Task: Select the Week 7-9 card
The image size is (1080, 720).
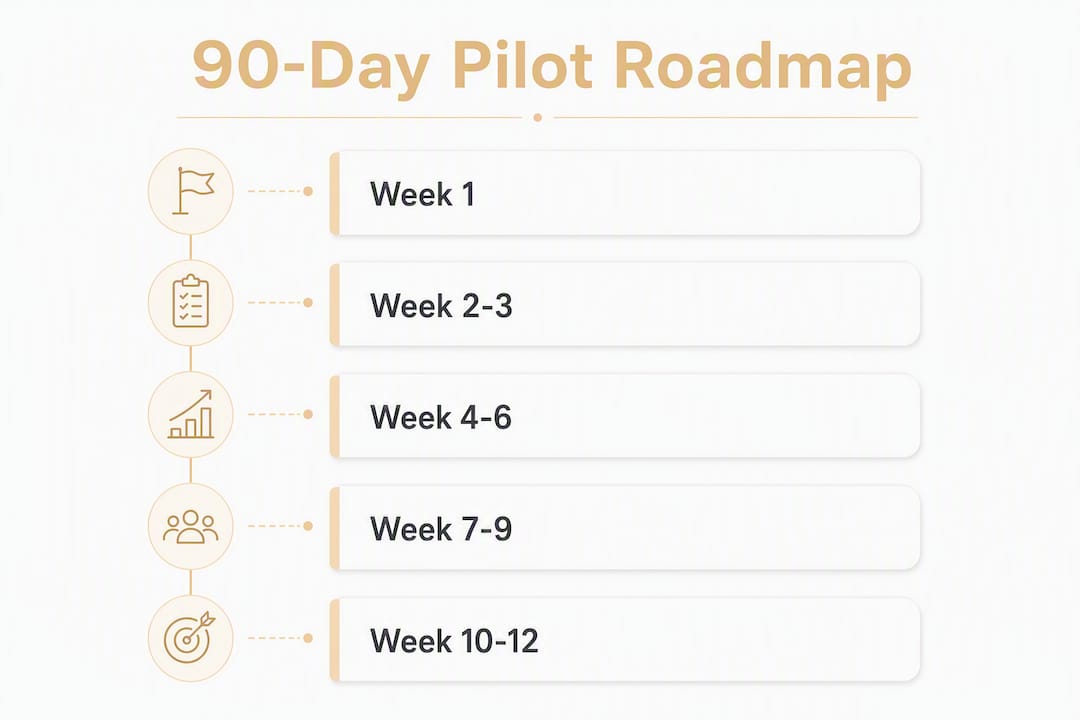Action: [625, 528]
